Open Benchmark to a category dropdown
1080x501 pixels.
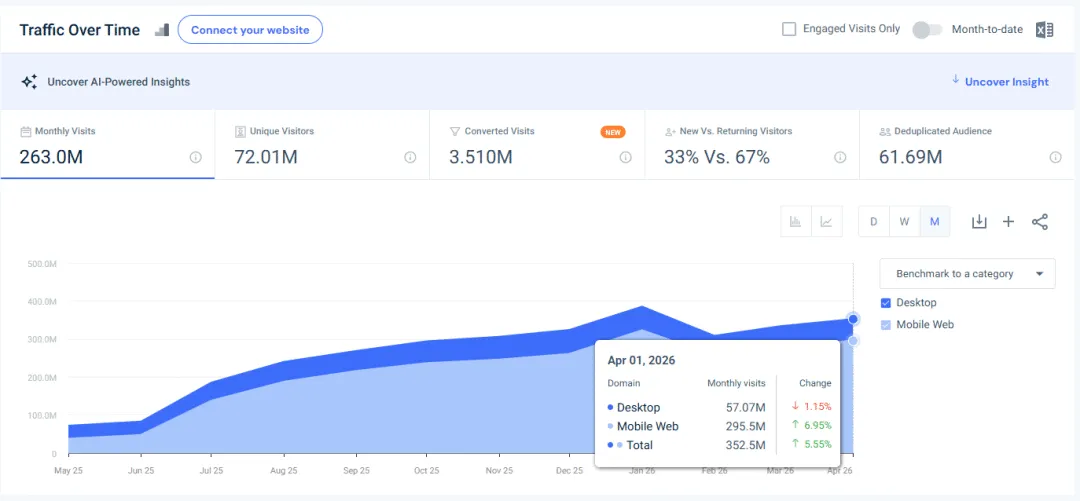point(967,274)
